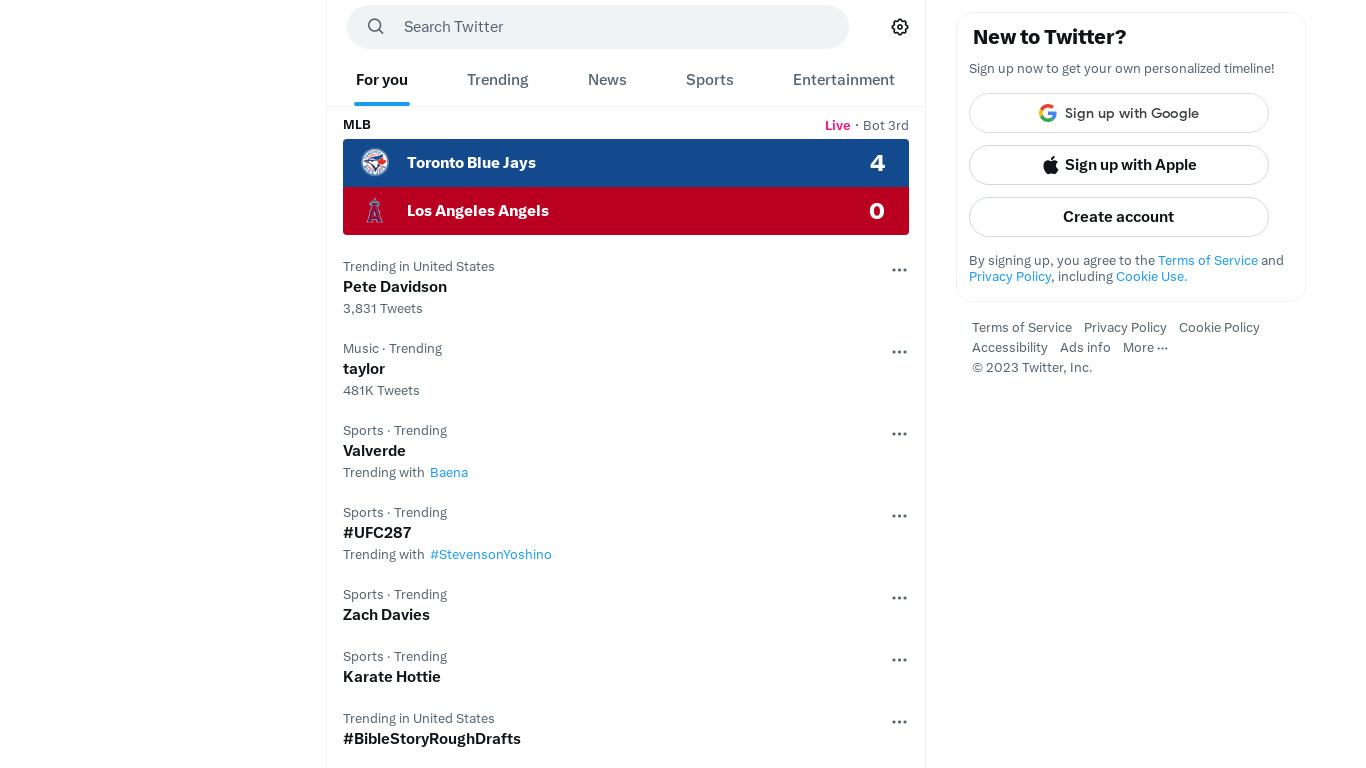Focus the Search Twitter input field

598,27
